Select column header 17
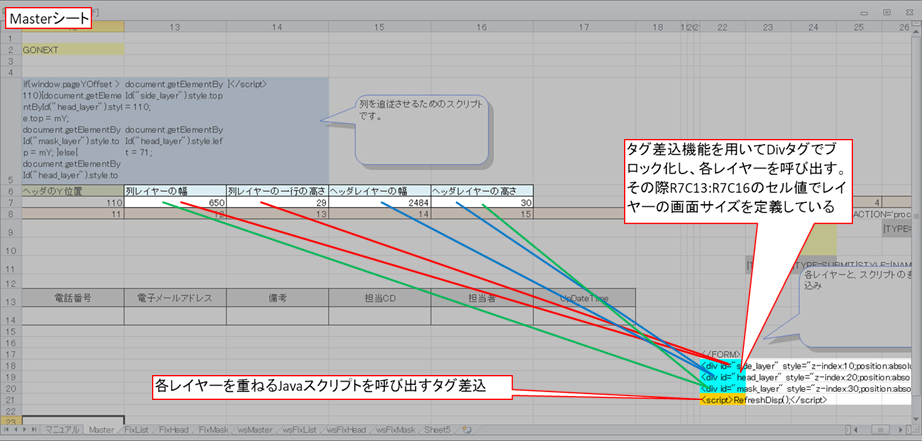922x441 pixels. 584,26
